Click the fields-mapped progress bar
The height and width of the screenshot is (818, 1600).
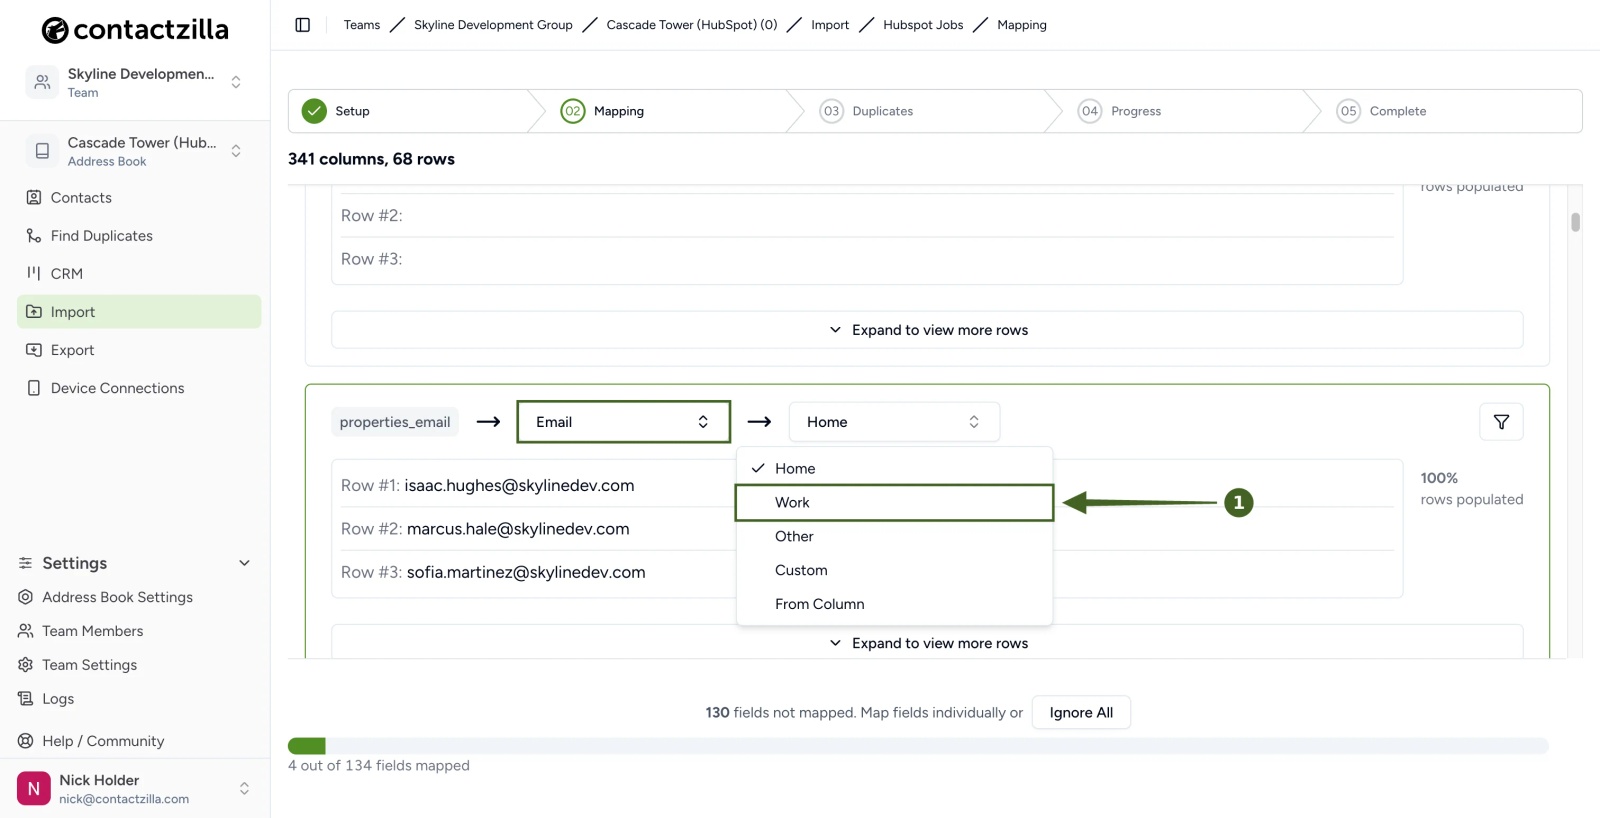(917, 746)
